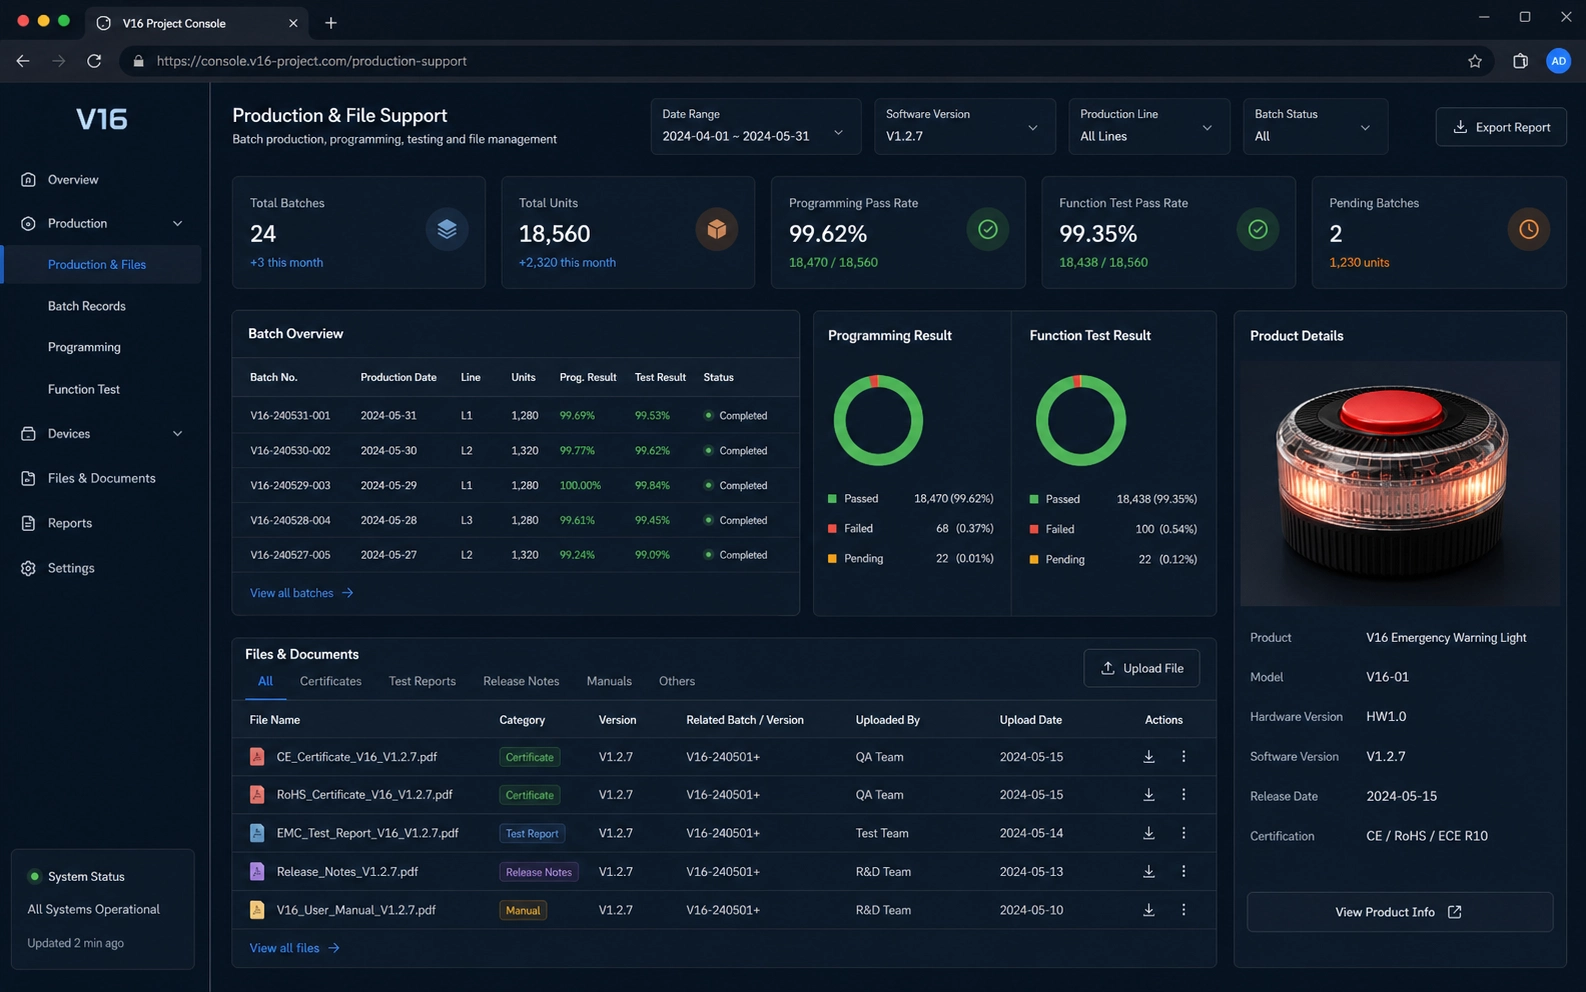Open Files & Documents in sidebar
This screenshot has width=1586, height=992.
point(102,479)
